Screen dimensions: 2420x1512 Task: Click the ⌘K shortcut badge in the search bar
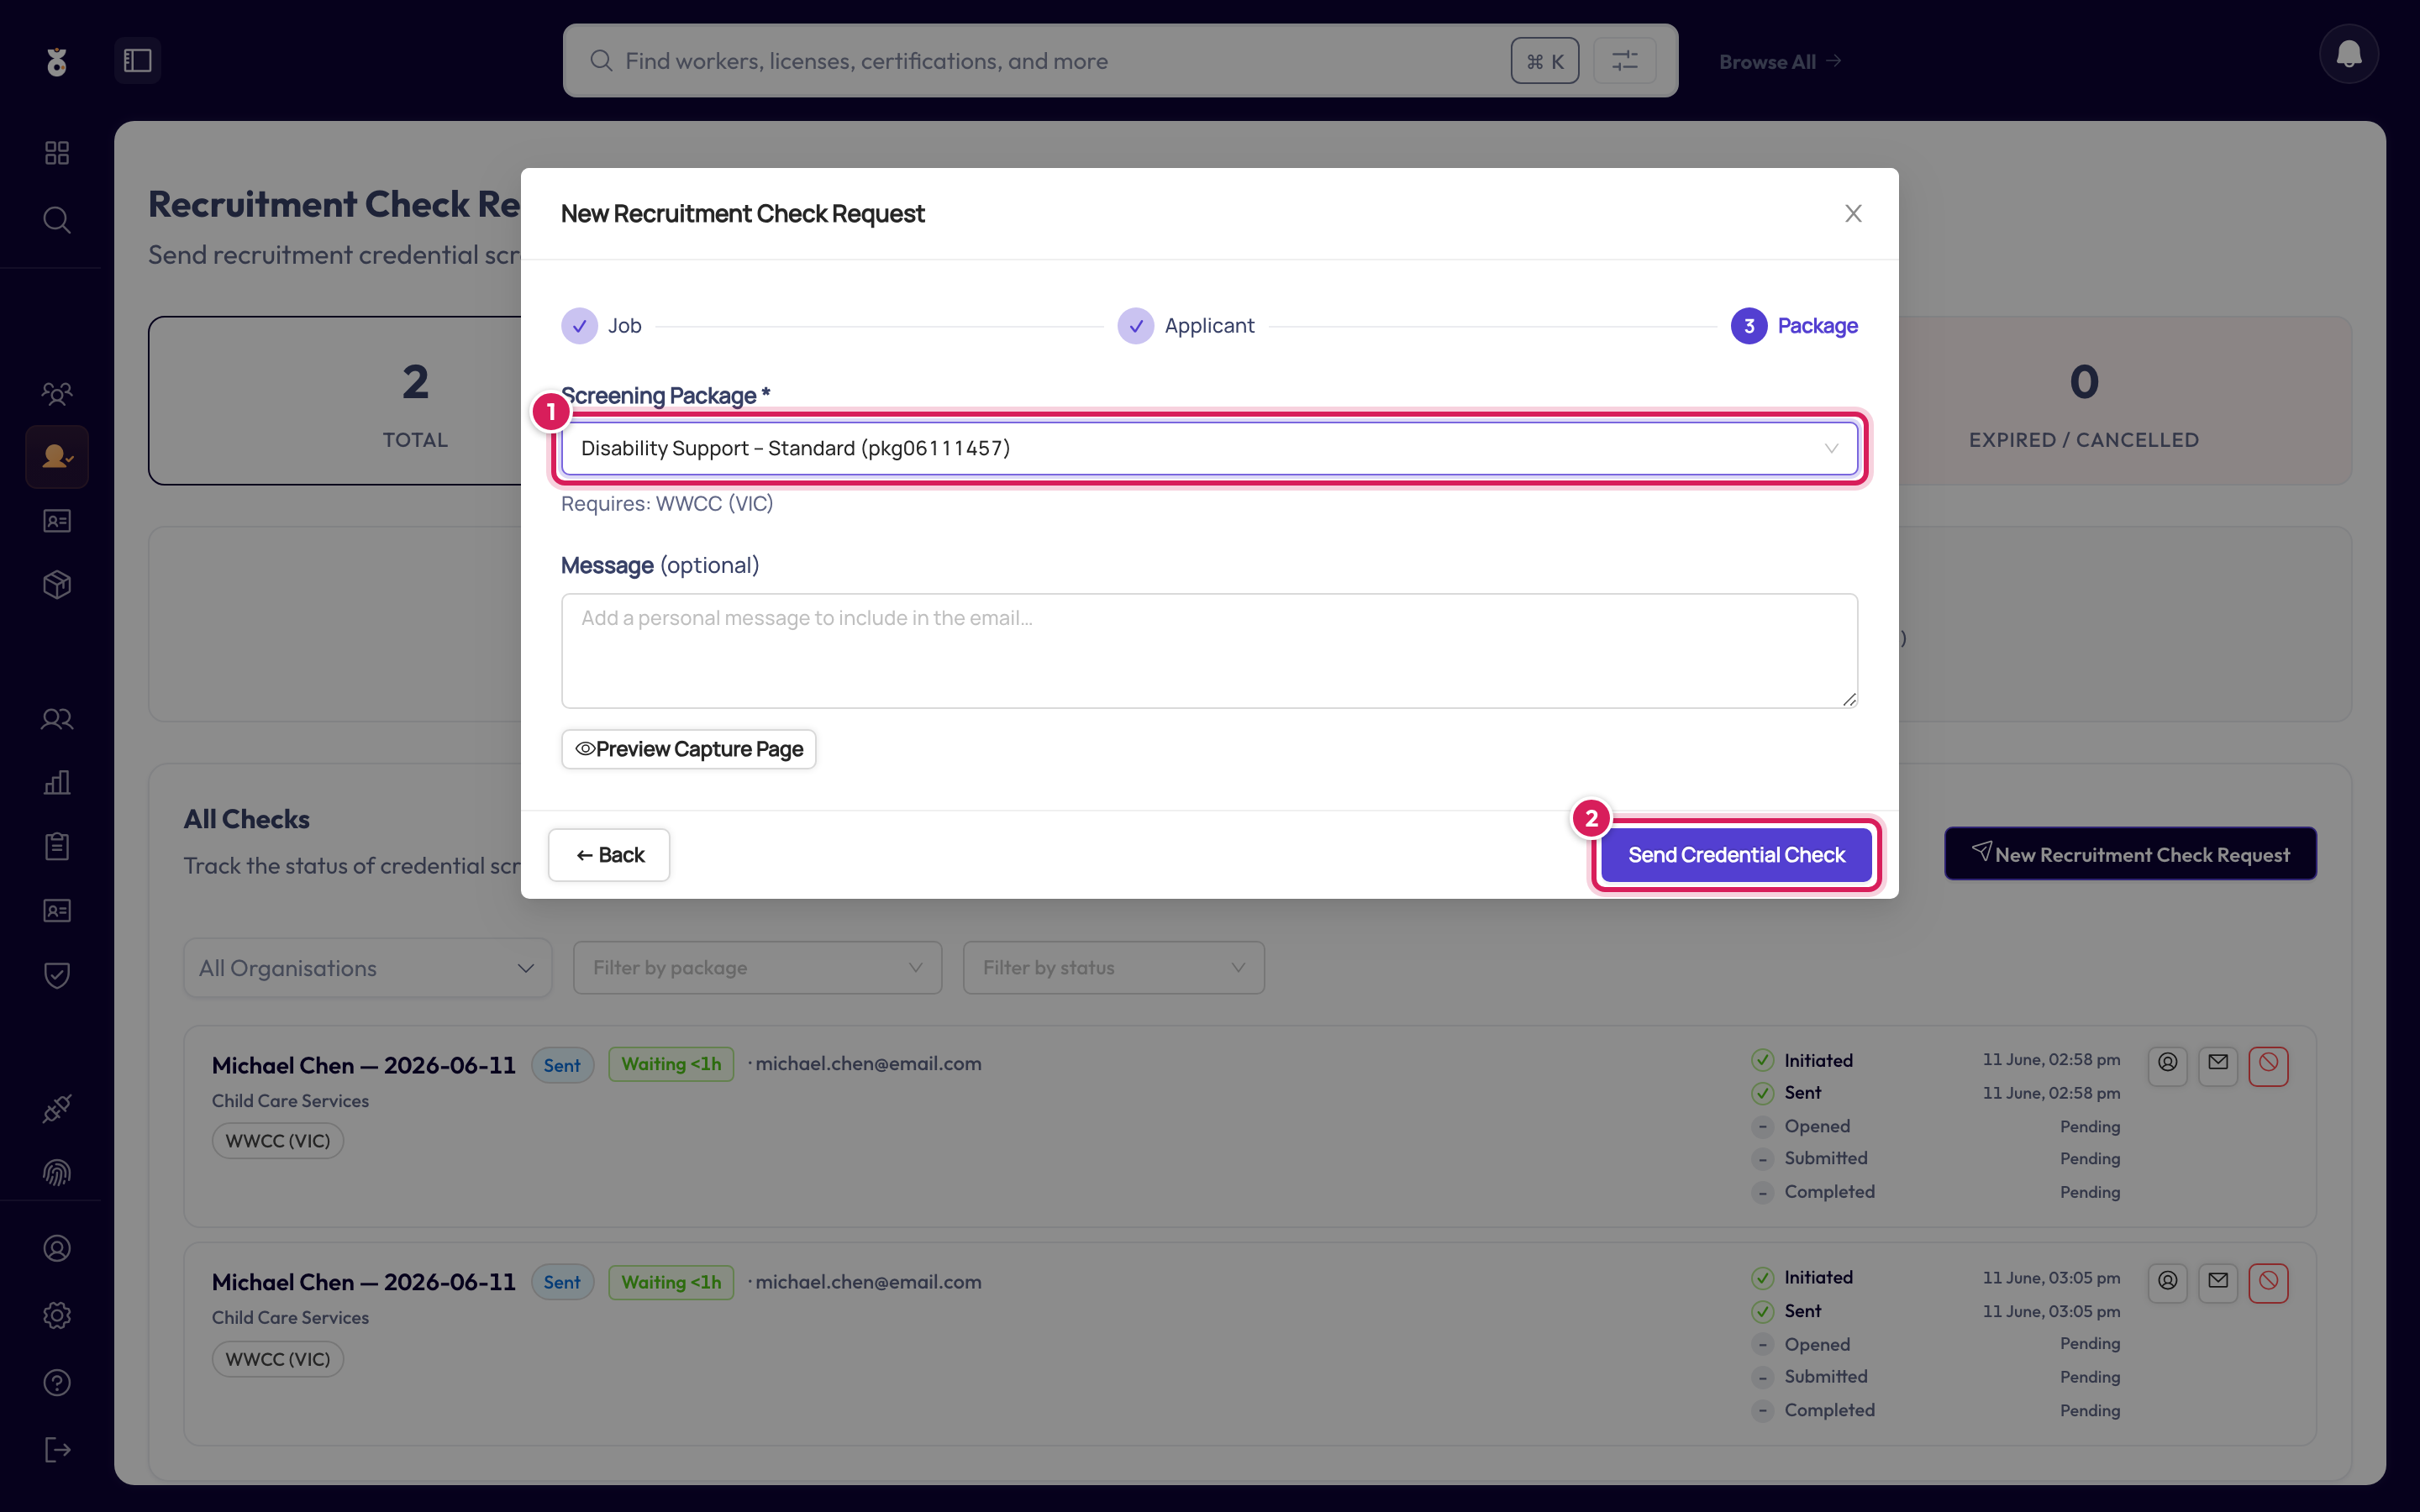click(1545, 61)
